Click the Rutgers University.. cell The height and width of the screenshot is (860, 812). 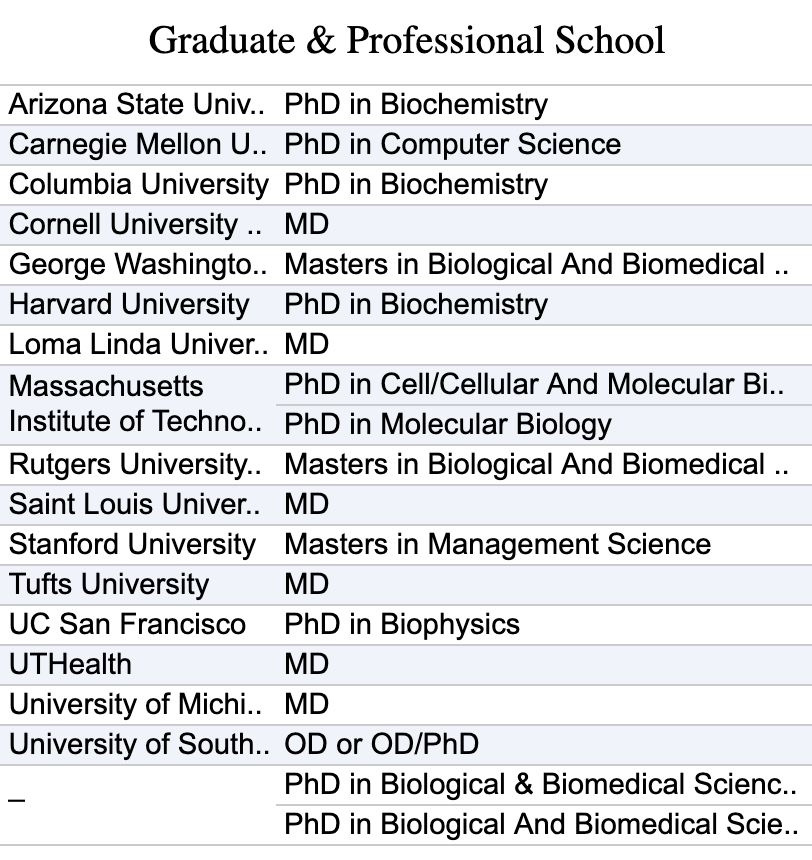[x=138, y=465]
